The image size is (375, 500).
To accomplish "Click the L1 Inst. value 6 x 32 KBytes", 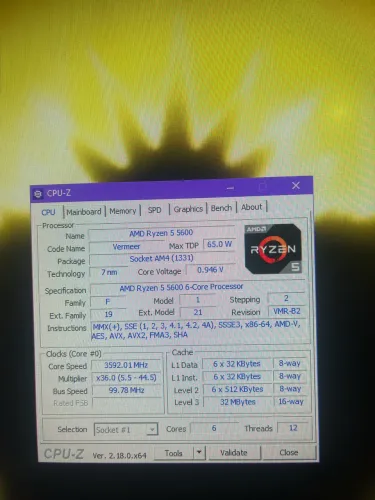I will pos(237,377).
